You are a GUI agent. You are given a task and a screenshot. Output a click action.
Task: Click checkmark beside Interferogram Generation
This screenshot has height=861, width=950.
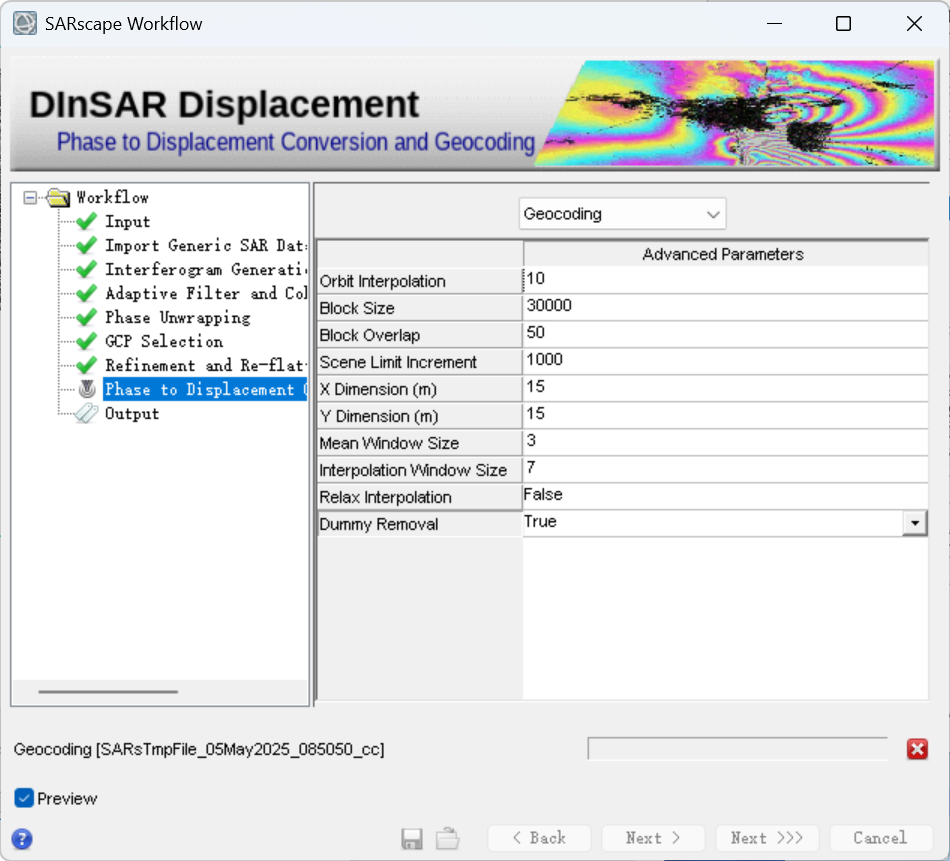tap(87, 270)
